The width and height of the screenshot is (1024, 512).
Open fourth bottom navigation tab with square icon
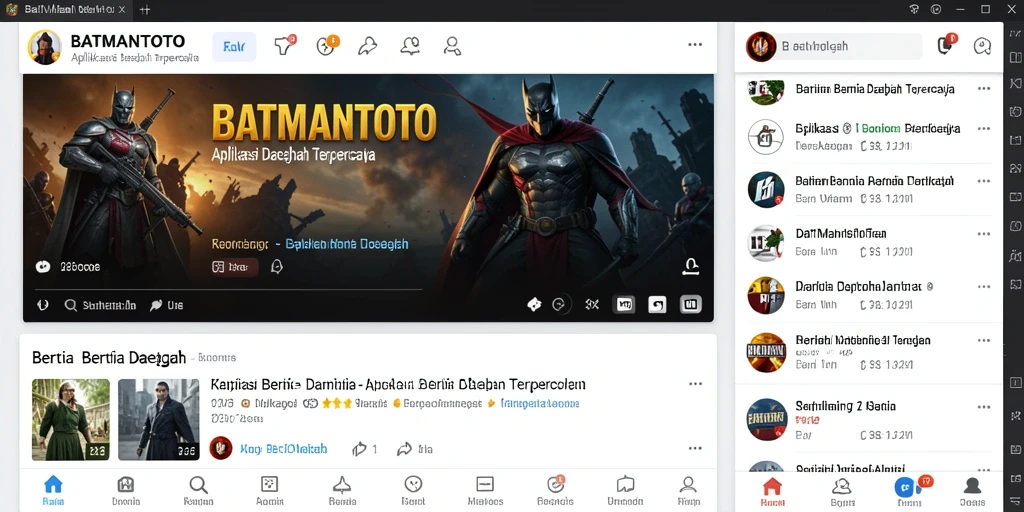(270, 490)
